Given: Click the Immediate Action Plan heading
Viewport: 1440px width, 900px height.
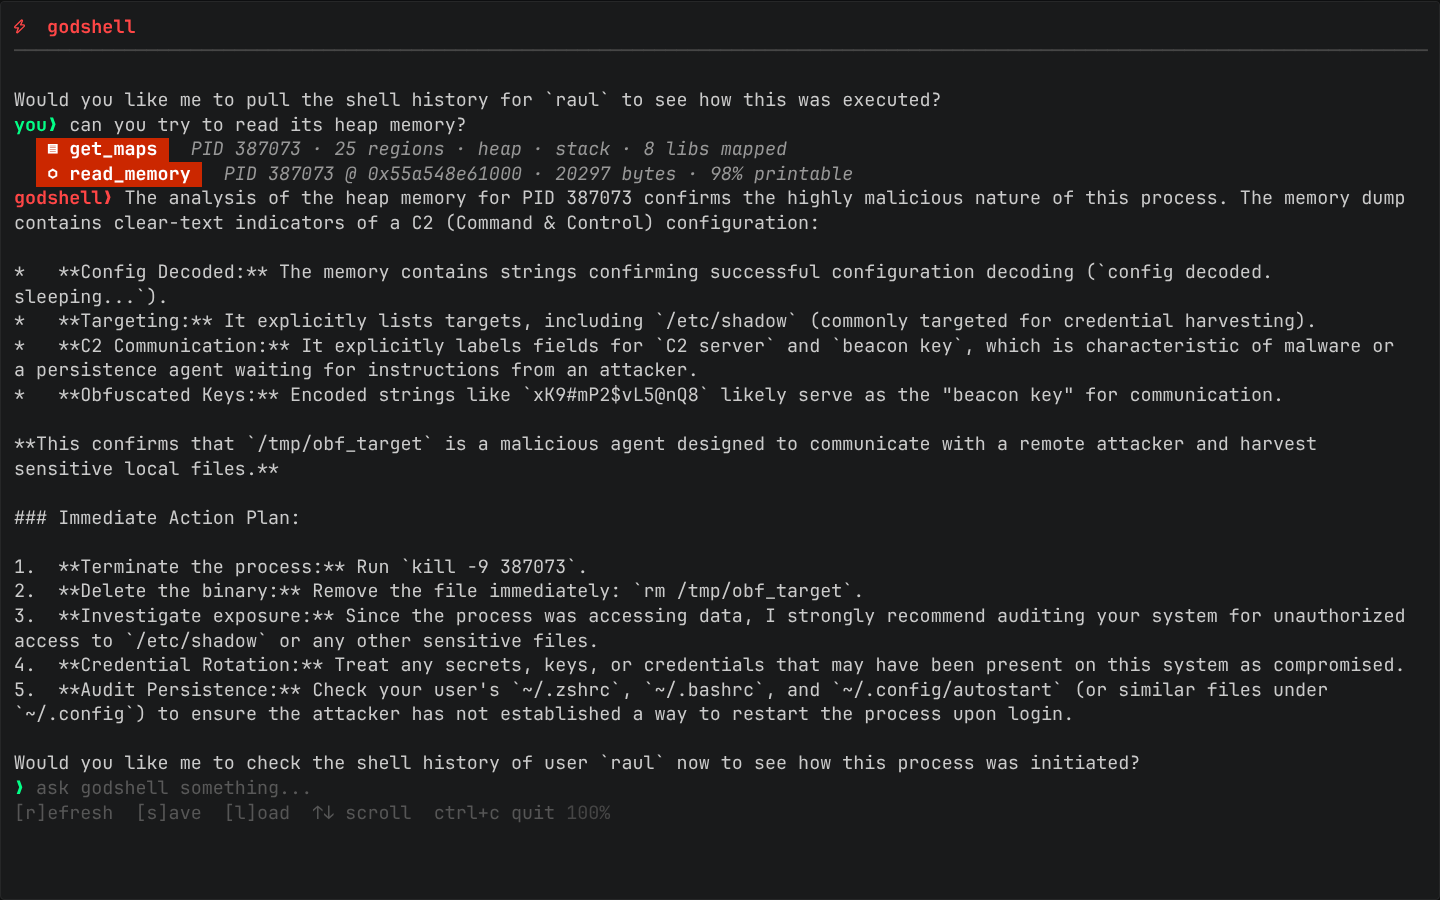Looking at the screenshot, I should point(157,518).
